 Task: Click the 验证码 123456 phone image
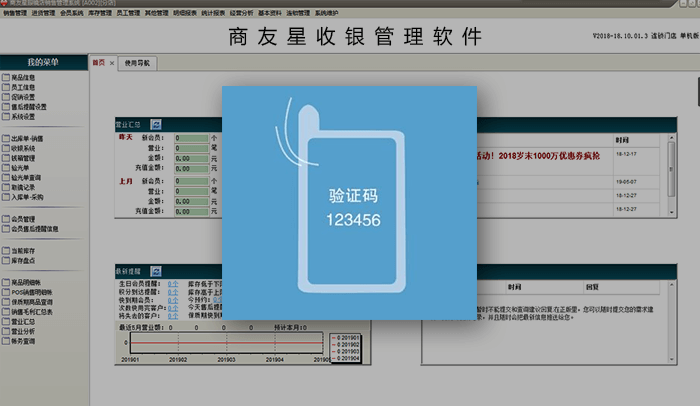350,203
